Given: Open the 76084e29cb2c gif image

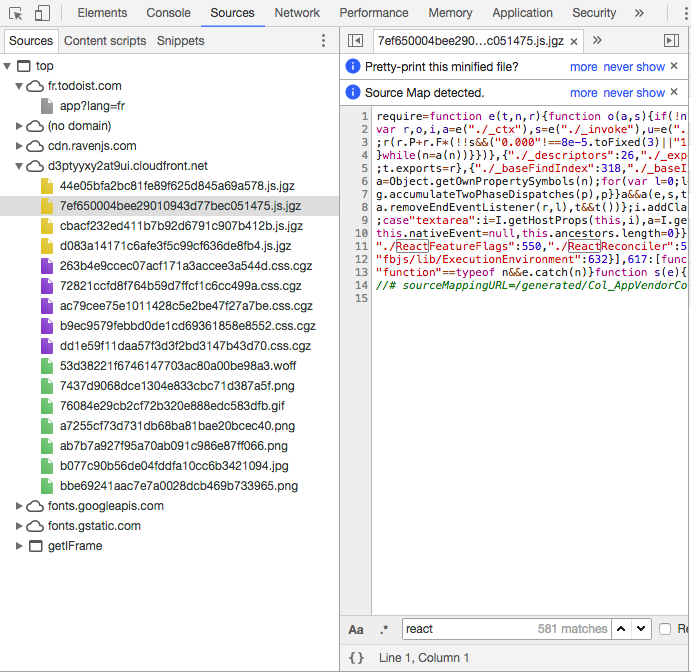Looking at the screenshot, I should pos(172,406).
